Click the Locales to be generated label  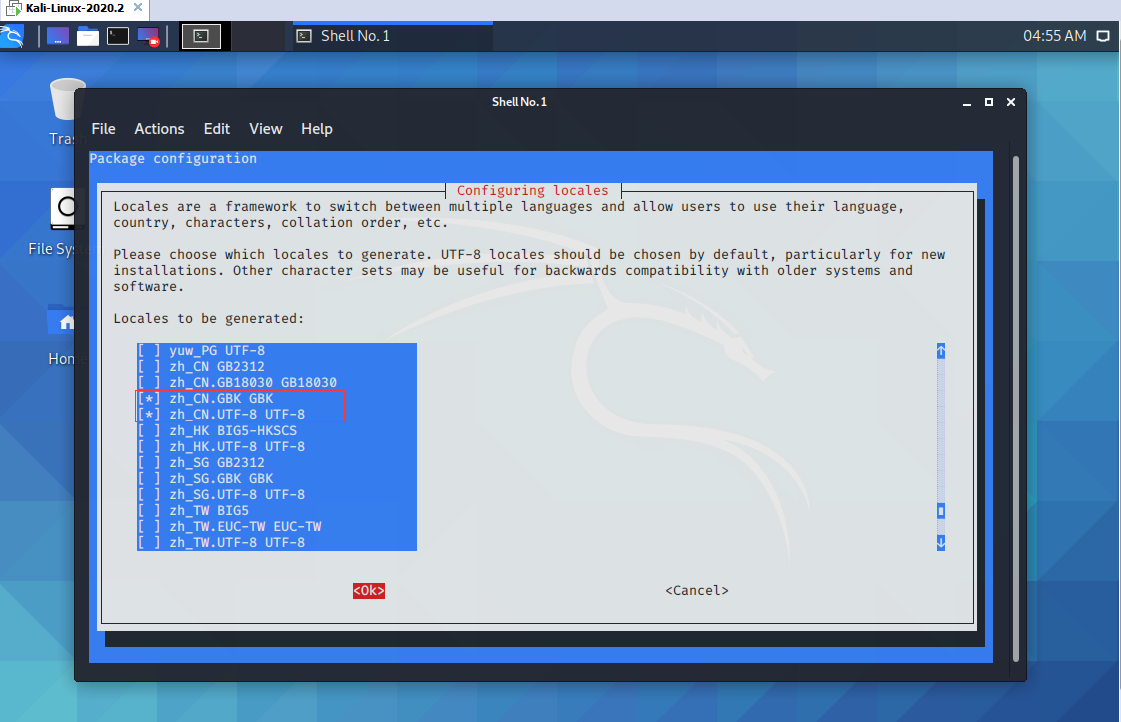209,318
